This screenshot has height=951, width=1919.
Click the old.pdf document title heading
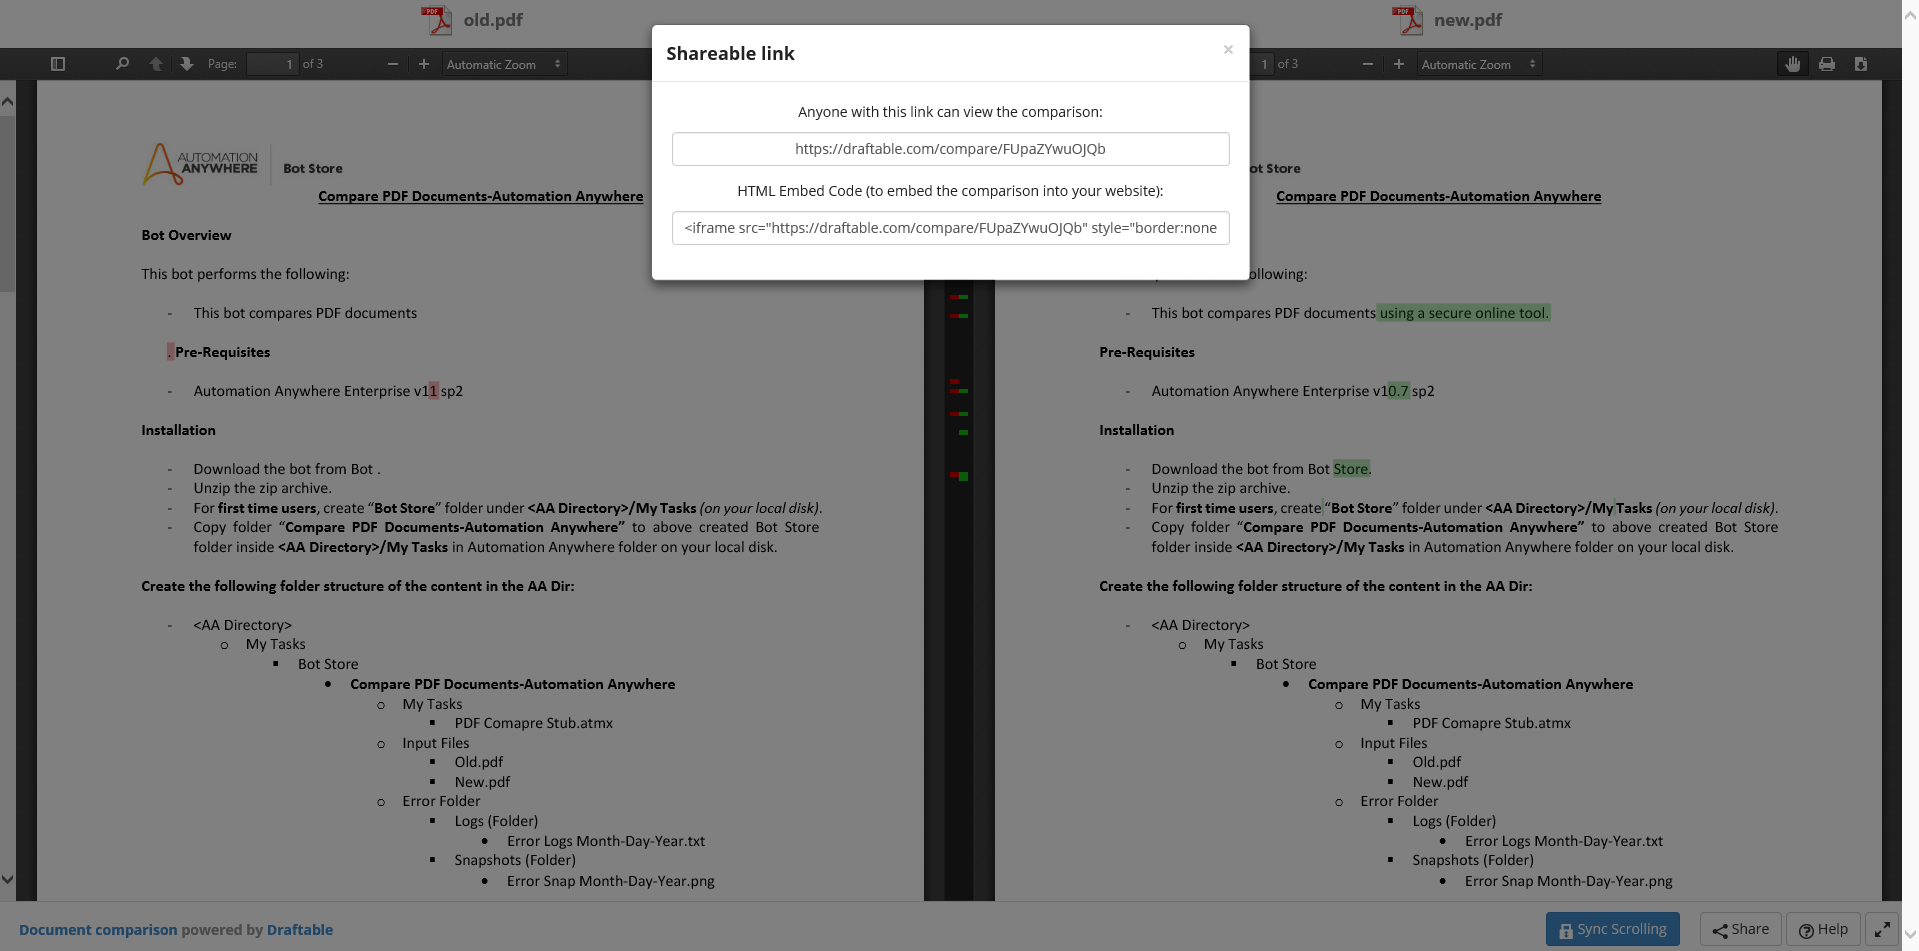point(480,197)
